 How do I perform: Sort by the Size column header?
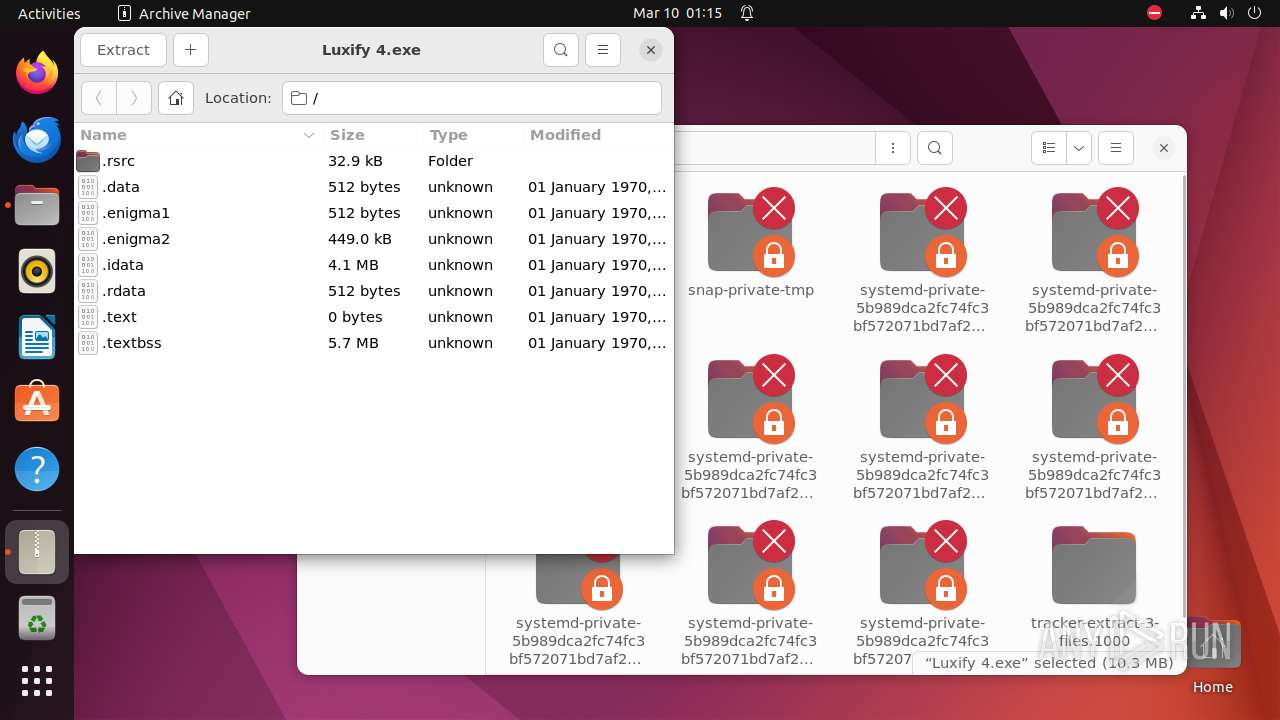click(x=372, y=135)
